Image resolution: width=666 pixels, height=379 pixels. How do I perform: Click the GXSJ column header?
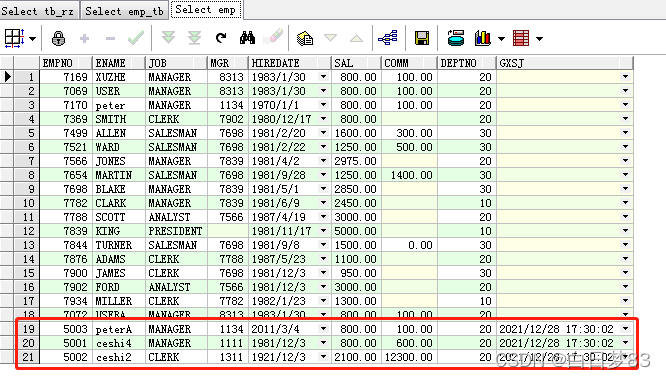[x=564, y=63]
